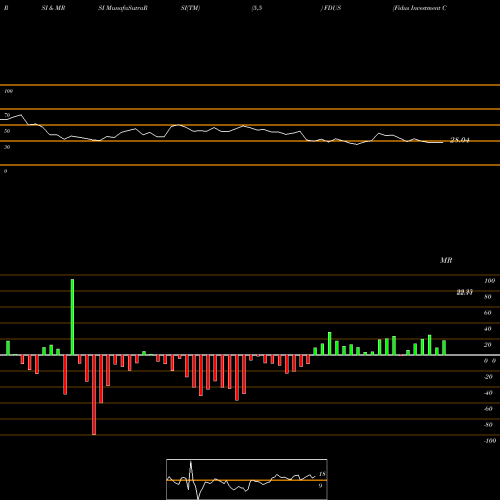Open the mini line chart thumbnail at bottom
Image resolution: width=500 pixels, height=500 pixels.
pyautogui.click(x=247, y=479)
